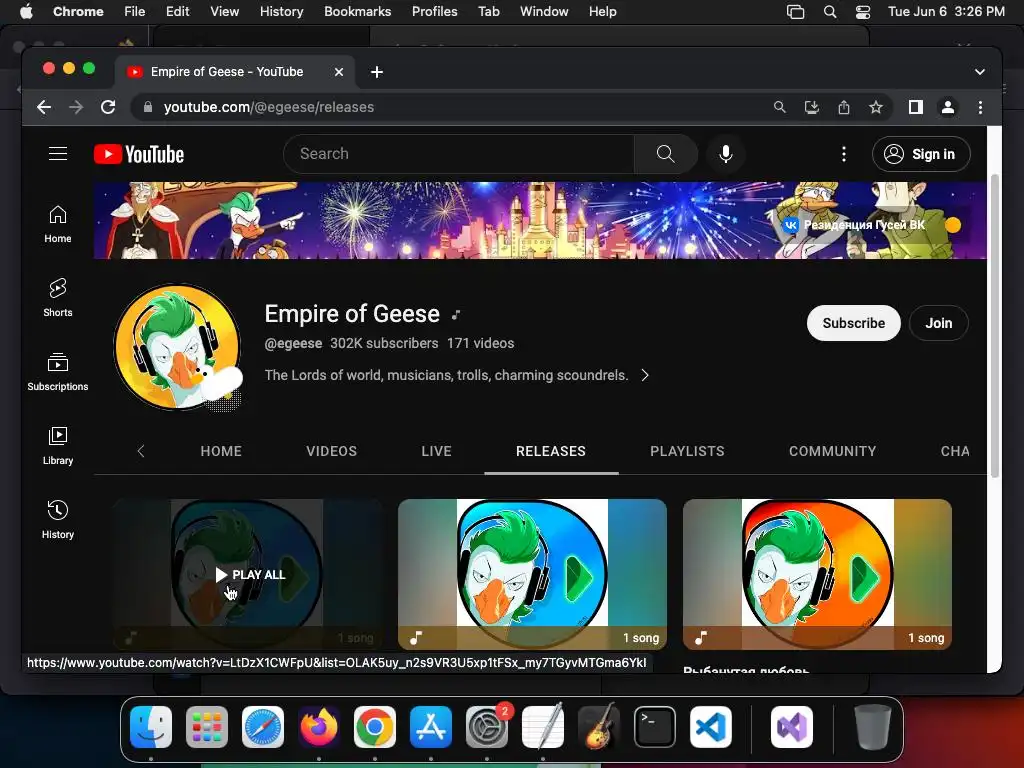
Task: Open the VK link on banner
Action: [x=854, y=225]
